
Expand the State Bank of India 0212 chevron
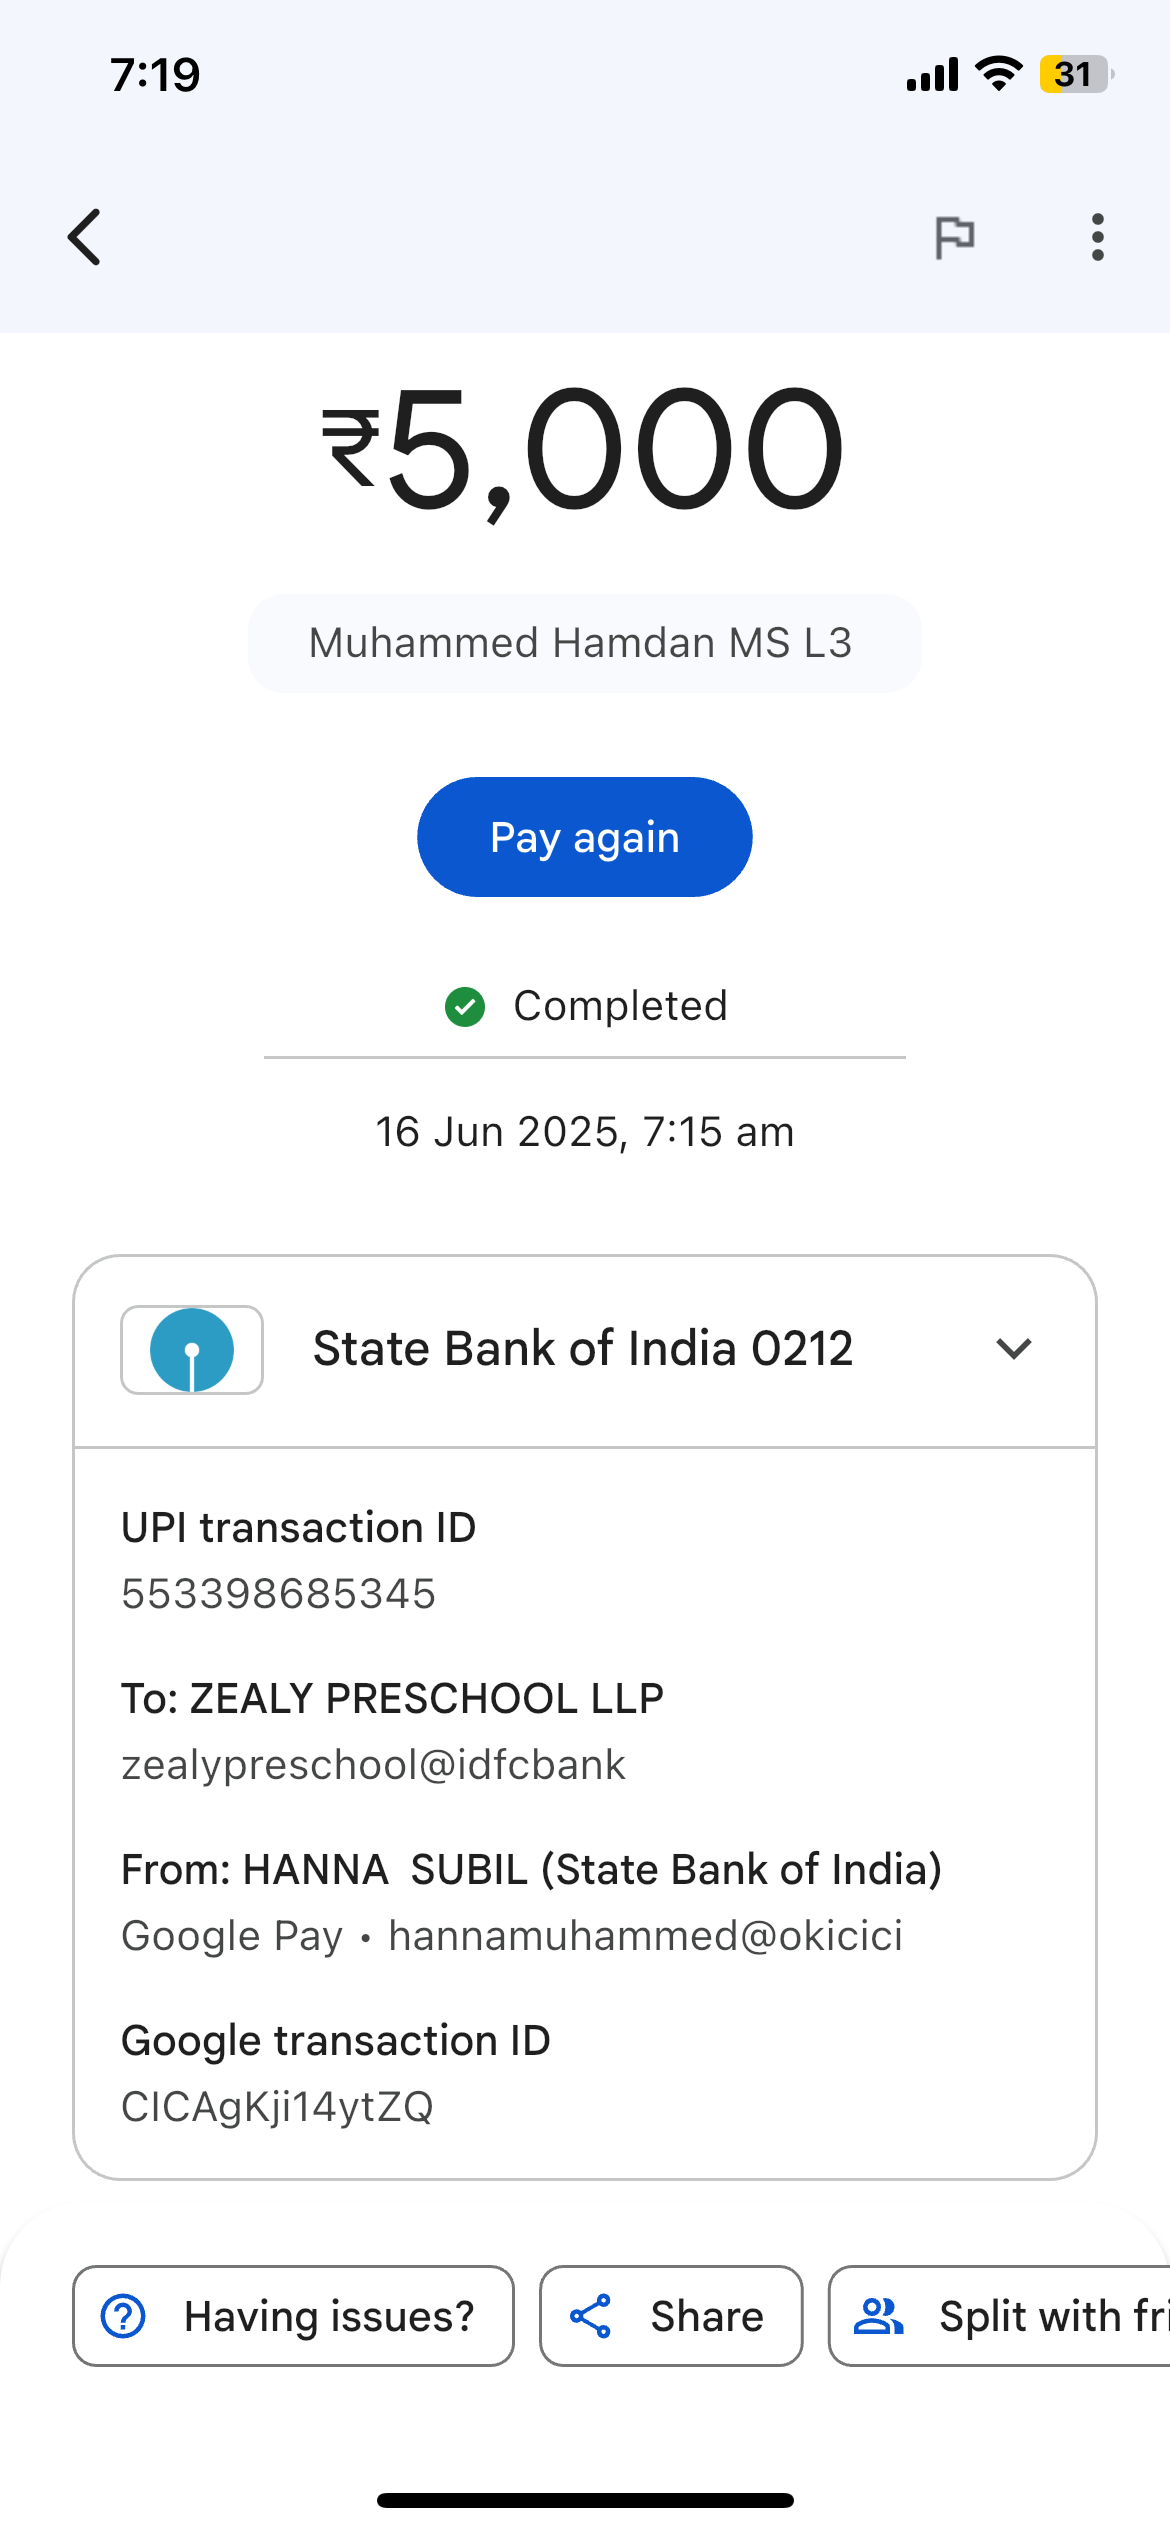click(1013, 1349)
